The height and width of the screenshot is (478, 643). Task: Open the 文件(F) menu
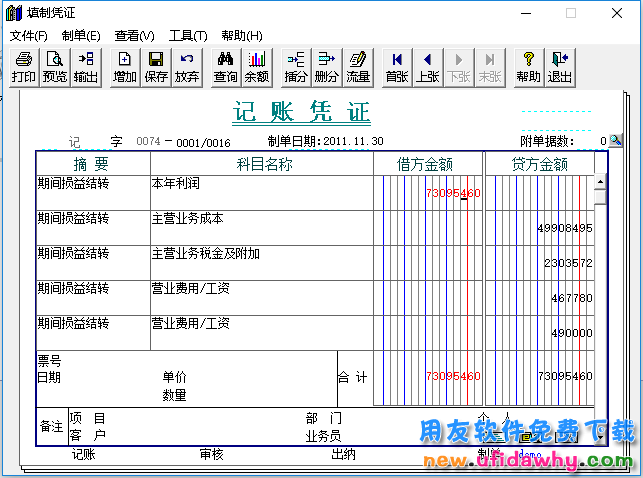[x=28, y=36]
